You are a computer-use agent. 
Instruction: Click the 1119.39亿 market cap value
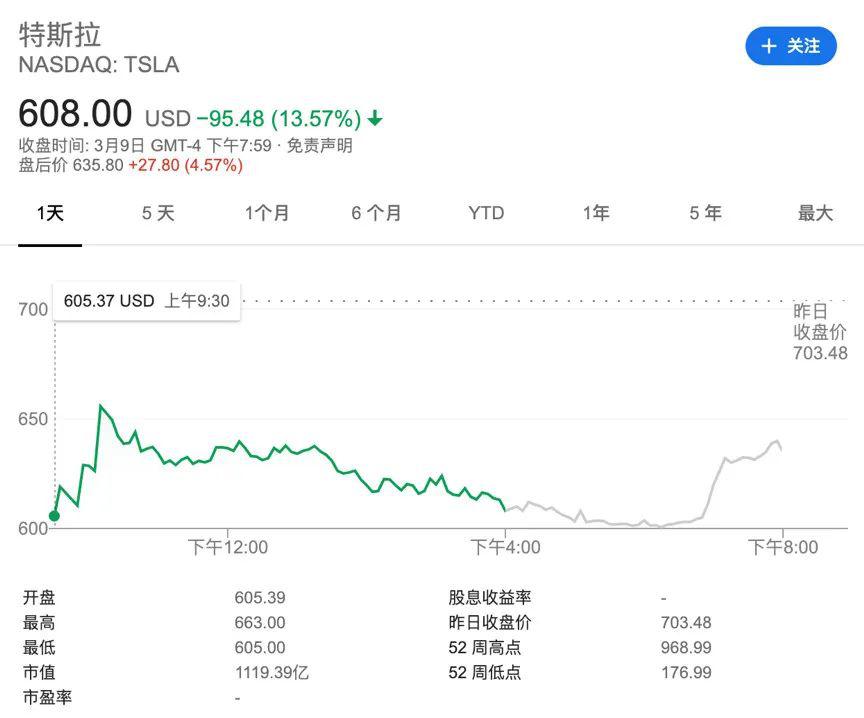272,672
